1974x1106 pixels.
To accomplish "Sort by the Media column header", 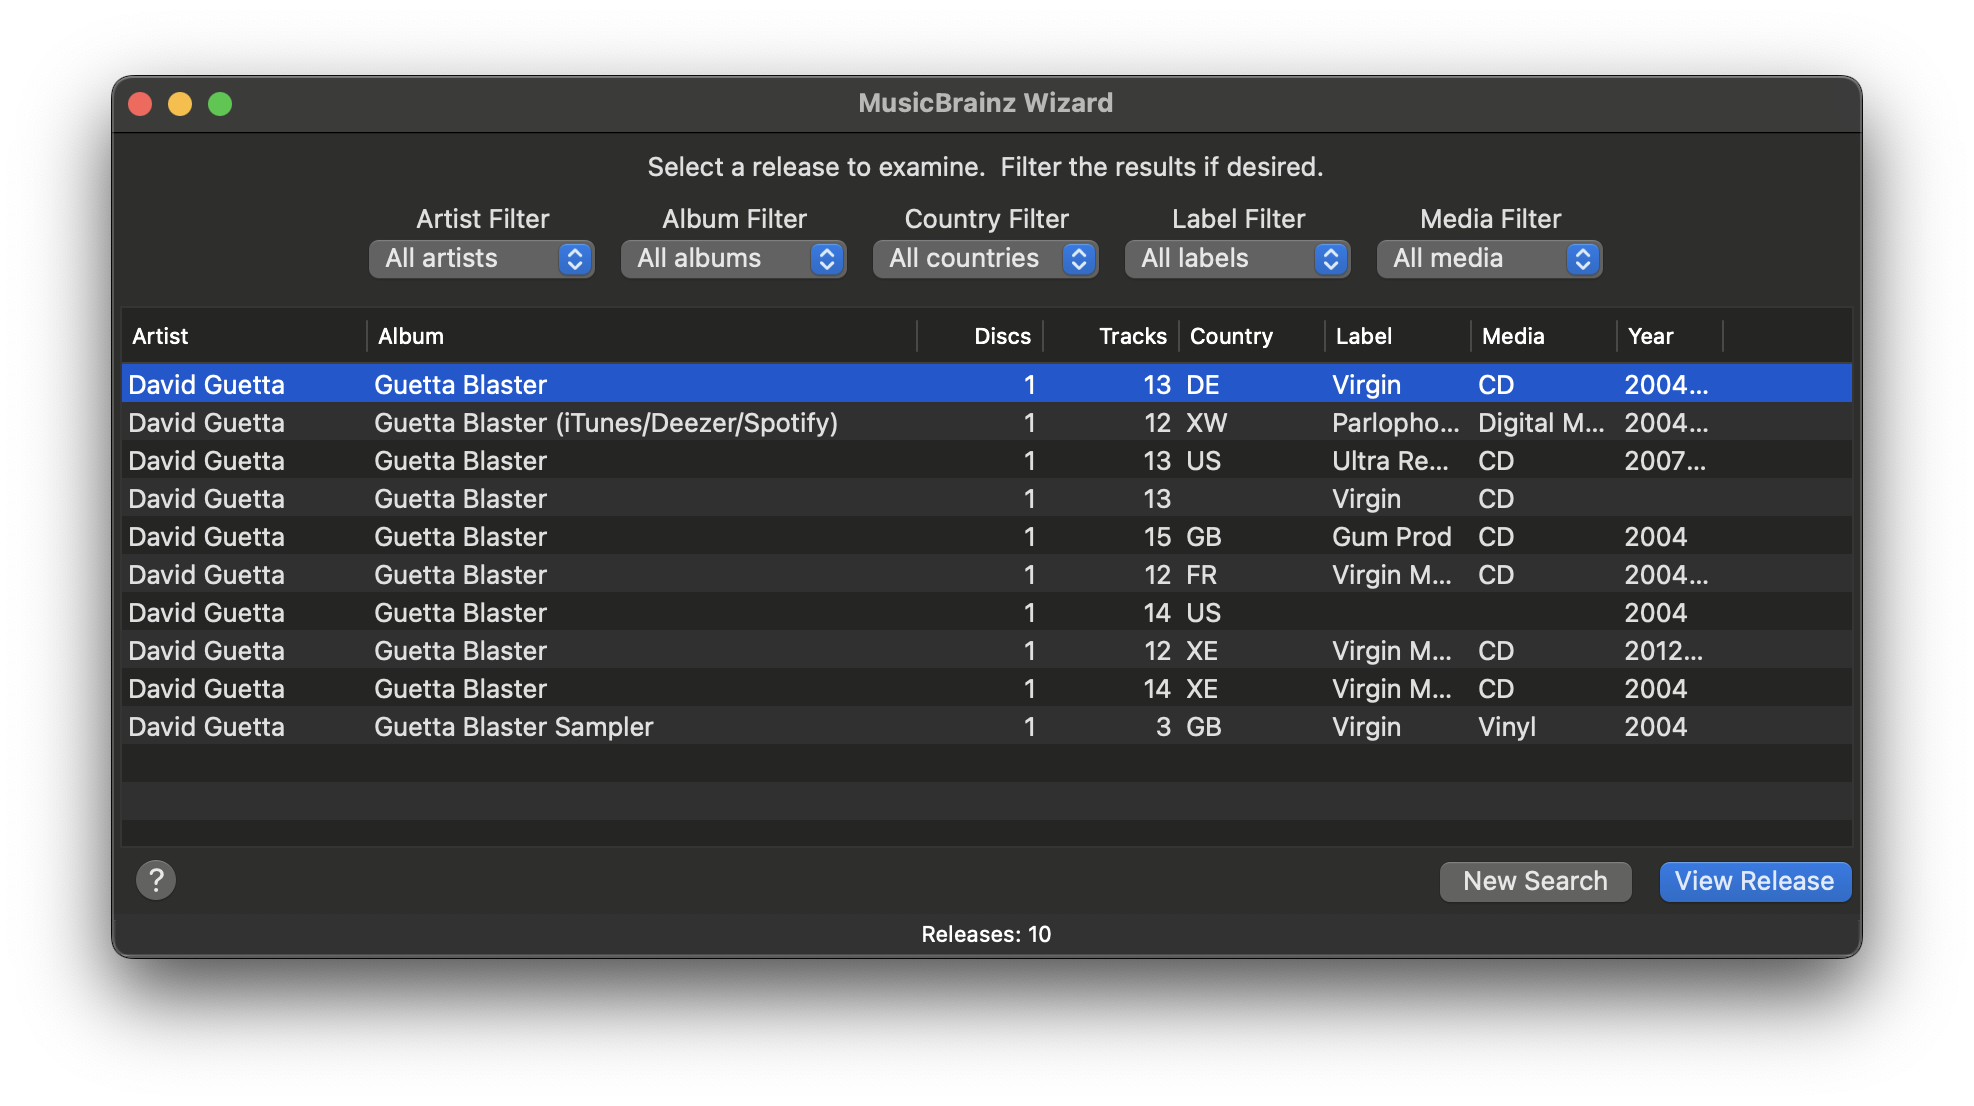I will 1544,336.
